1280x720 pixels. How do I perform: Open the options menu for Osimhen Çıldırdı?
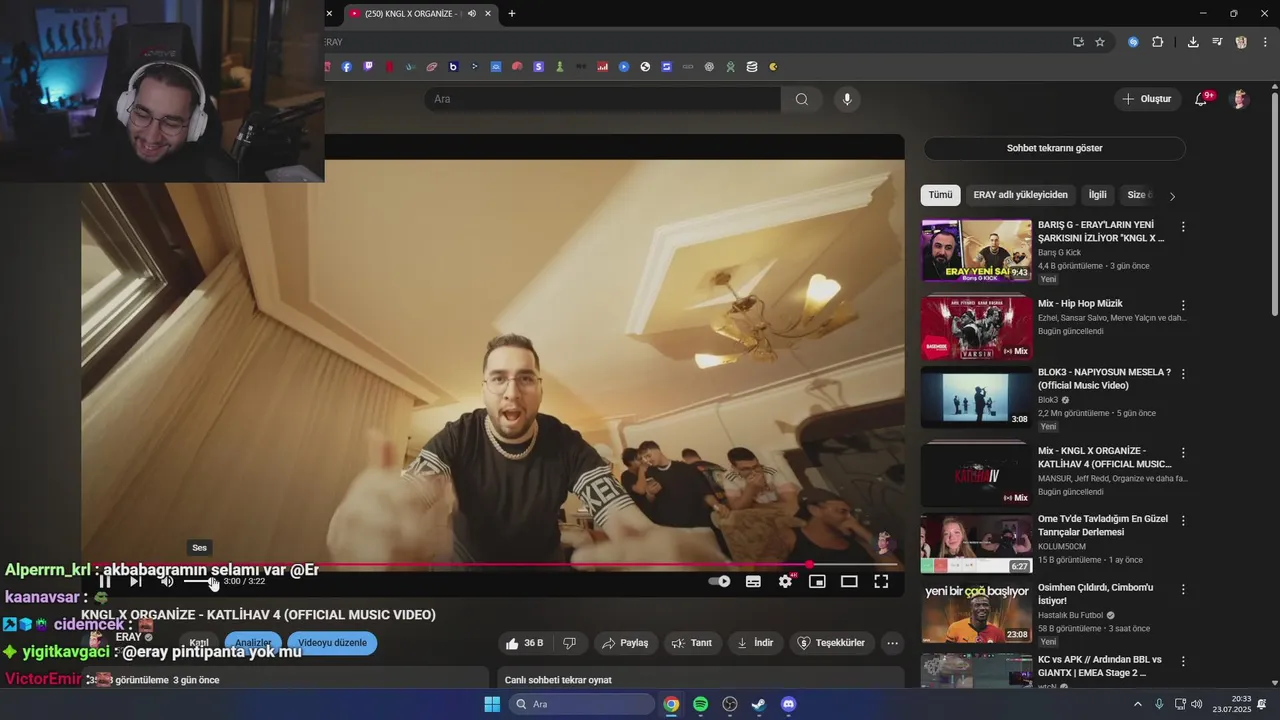(x=1183, y=589)
